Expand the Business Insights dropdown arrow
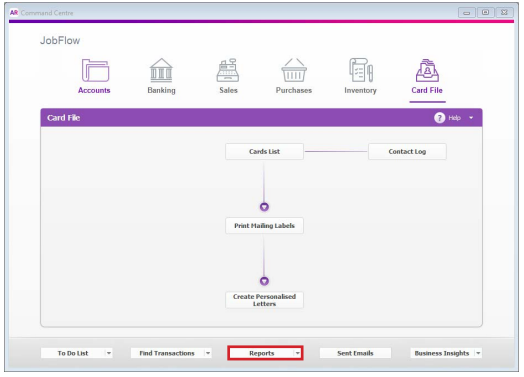524x377 pixels. [x=478, y=353]
